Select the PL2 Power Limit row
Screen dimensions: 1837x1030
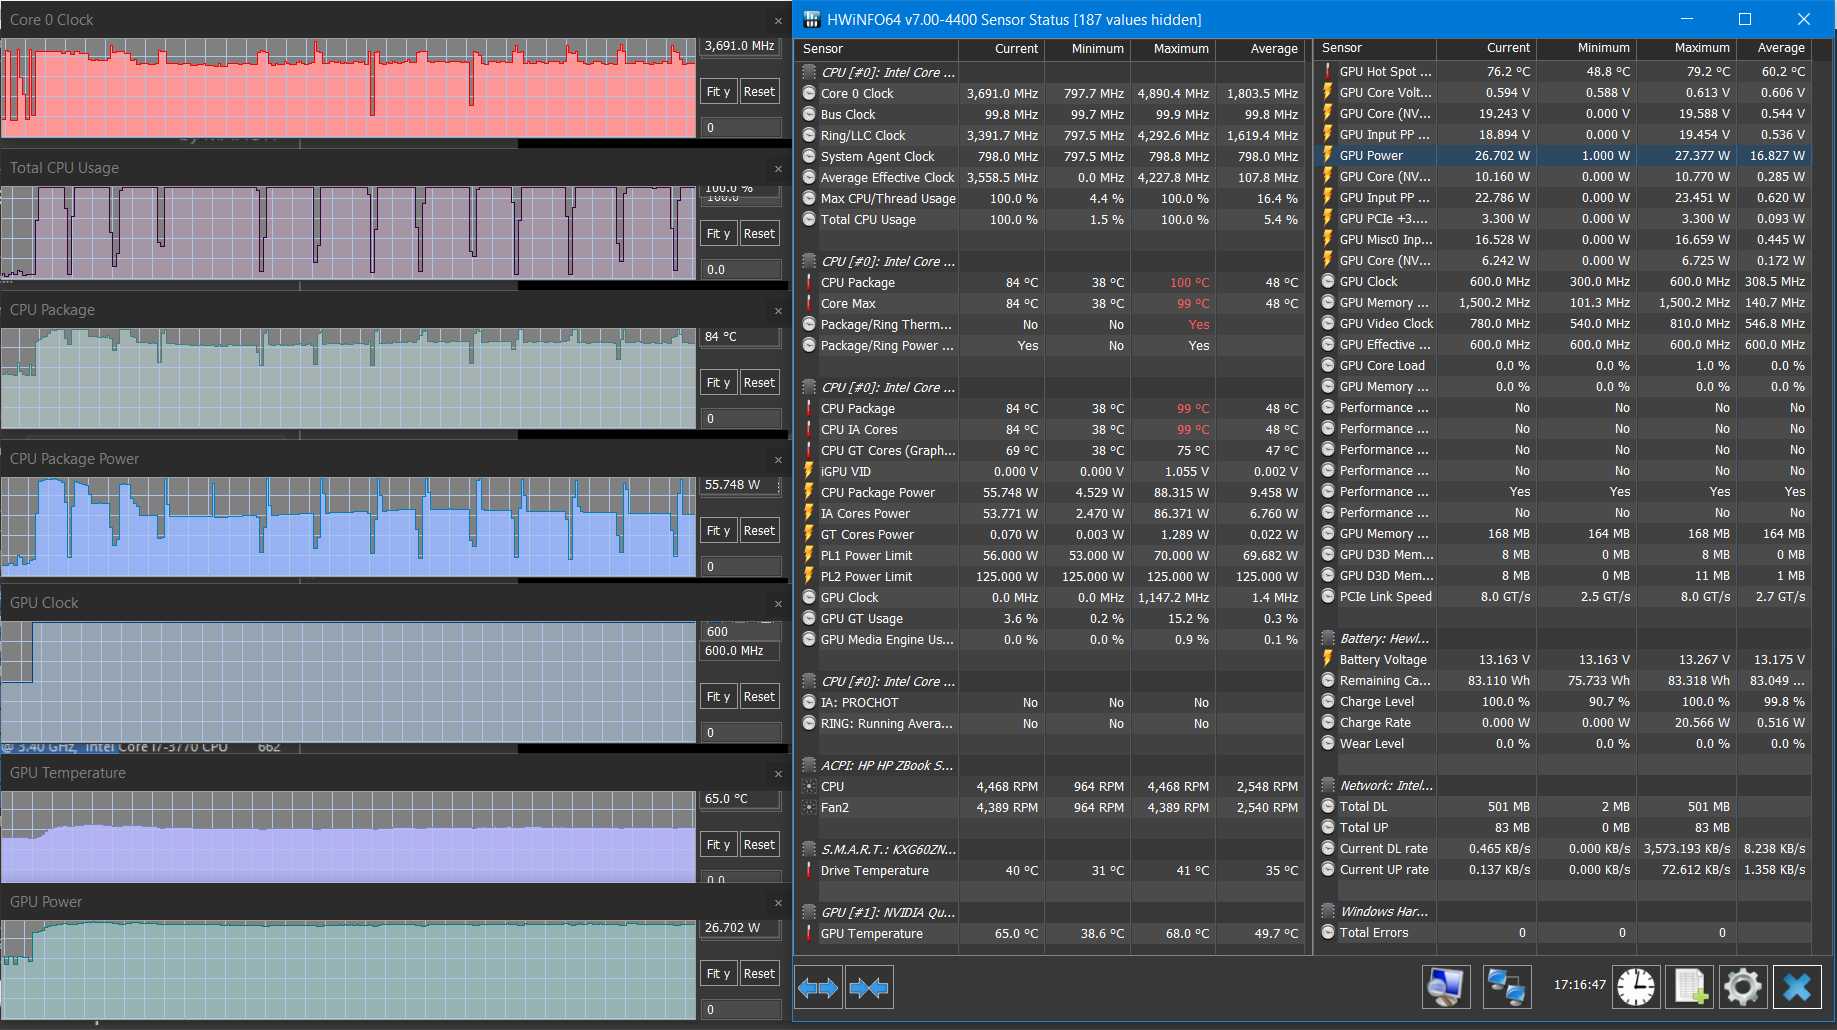tap(1050, 576)
